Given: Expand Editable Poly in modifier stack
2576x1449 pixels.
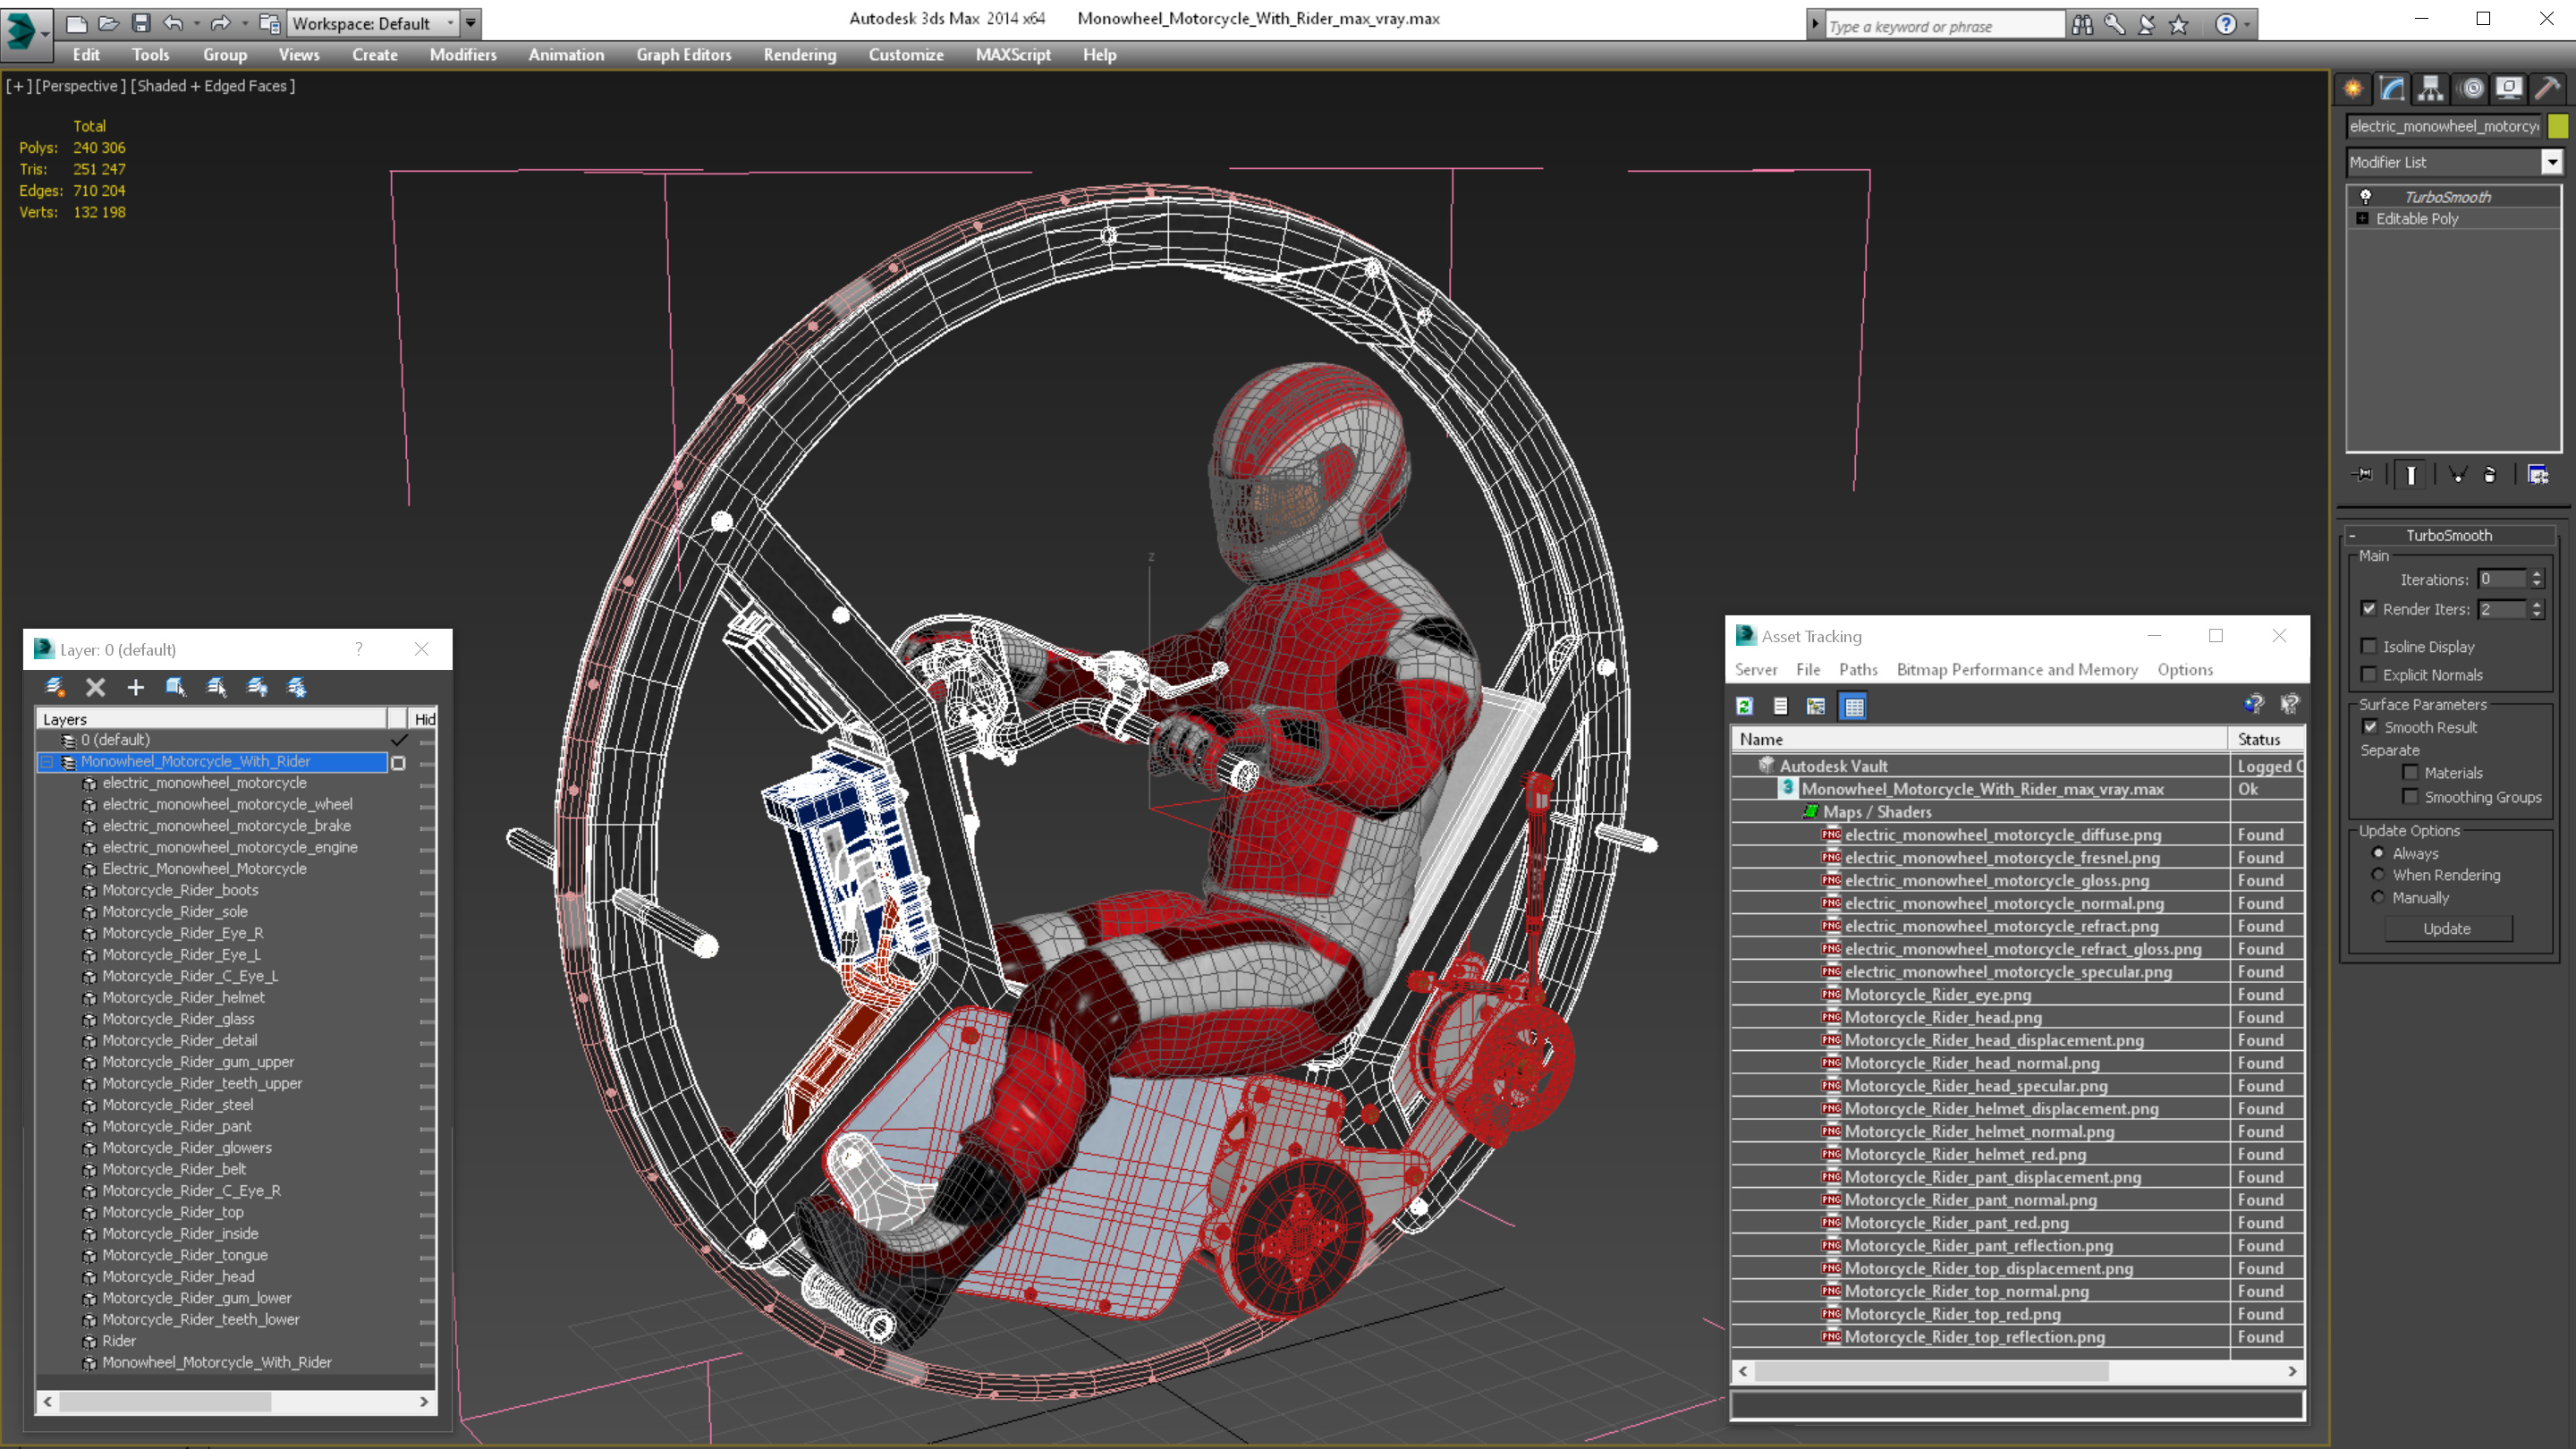Looking at the screenshot, I should pos(2363,218).
